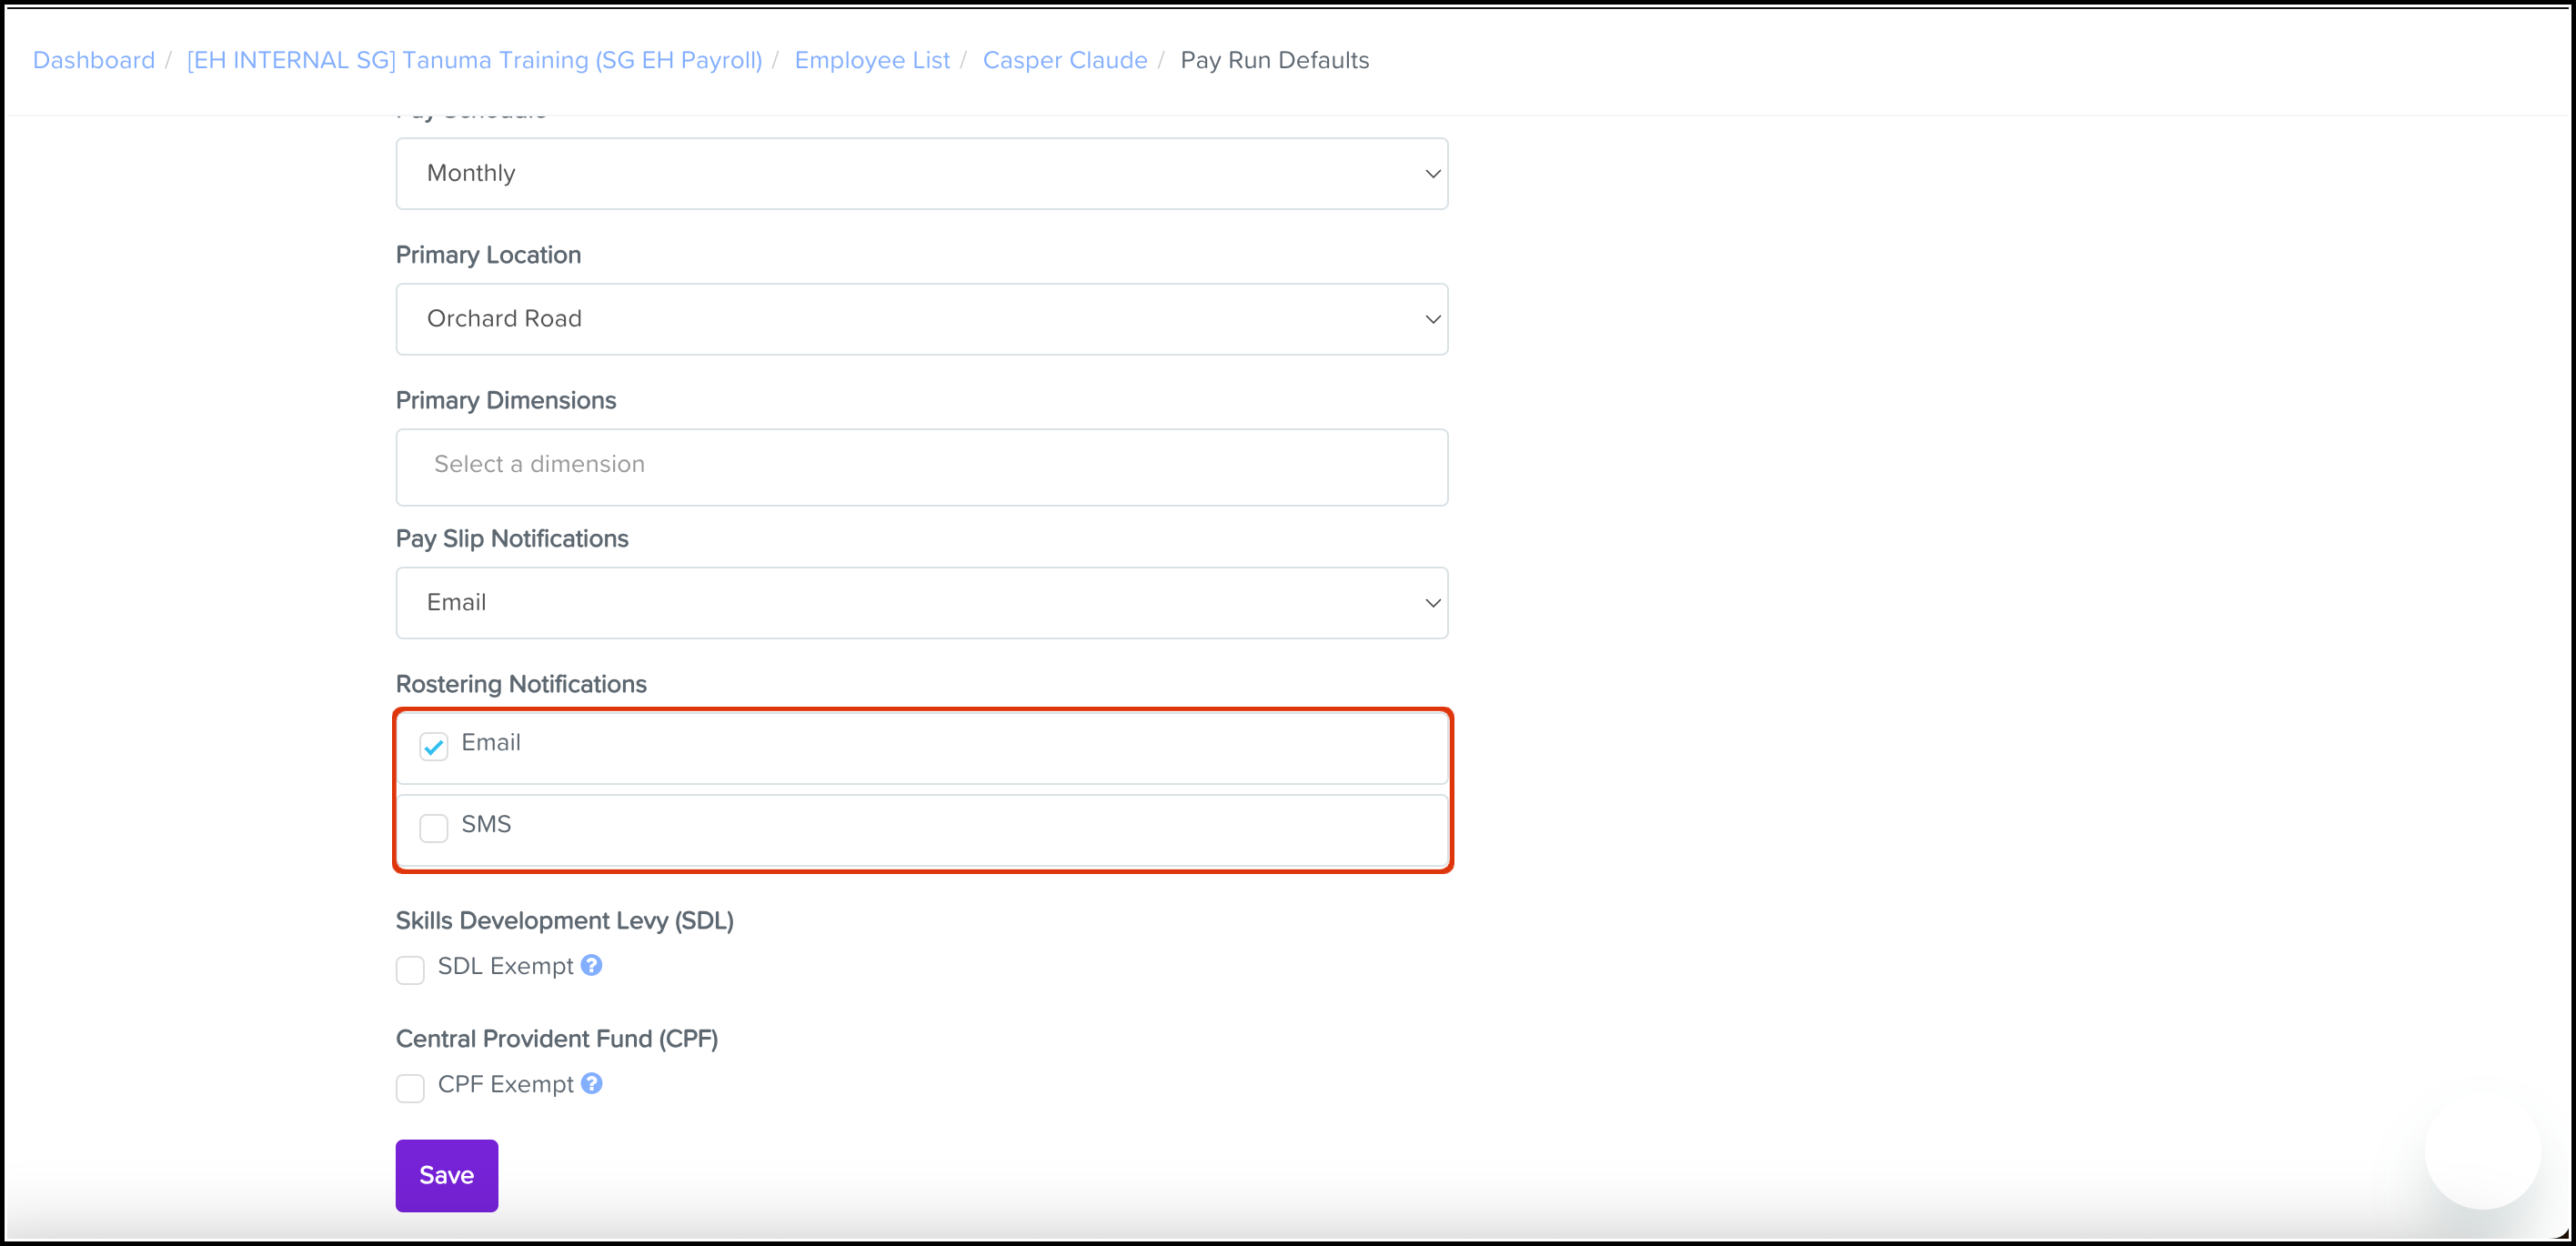The image size is (2576, 1246).
Task: Click the Pay Run Defaults breadcrumb text
Action: click(x=1274, y=60)
